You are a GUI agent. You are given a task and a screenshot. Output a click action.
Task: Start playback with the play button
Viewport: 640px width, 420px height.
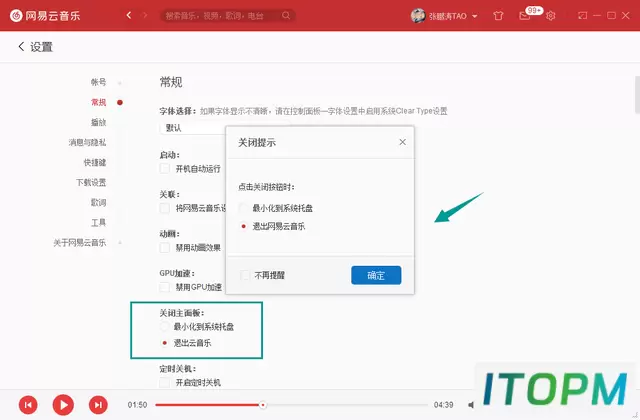coord(63,405)
